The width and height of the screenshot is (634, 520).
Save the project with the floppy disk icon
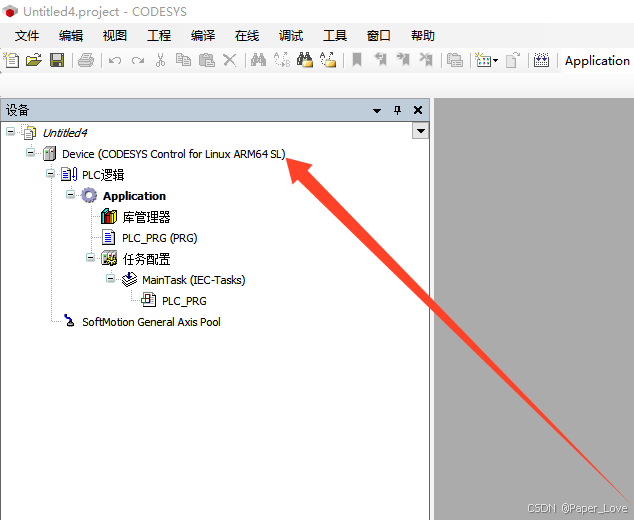click(x=57, y=60)
